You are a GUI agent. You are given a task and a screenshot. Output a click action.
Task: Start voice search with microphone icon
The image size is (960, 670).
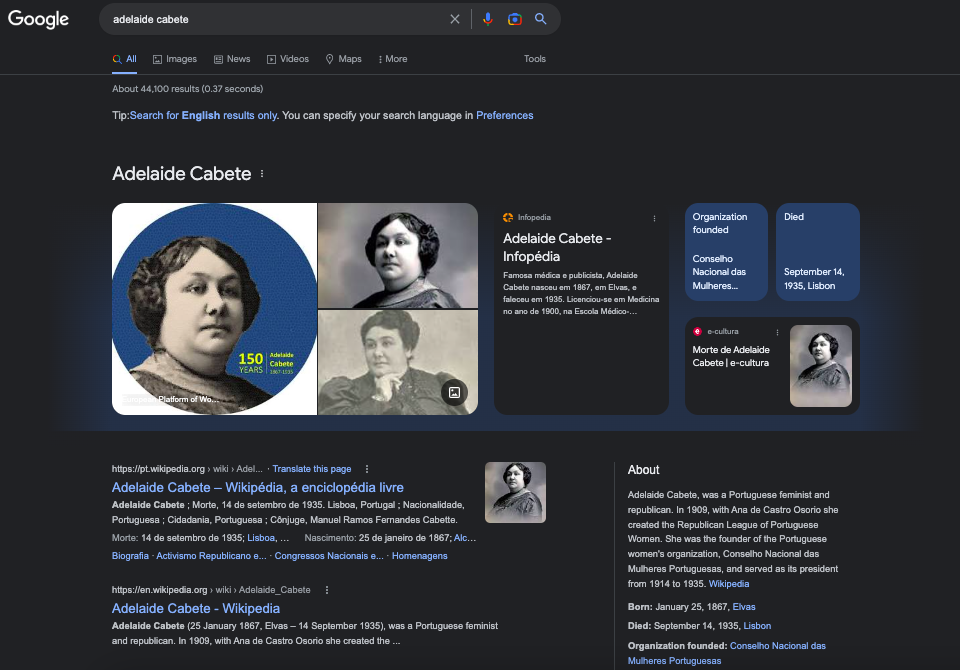pyautogui.click(x=488, y=19)
